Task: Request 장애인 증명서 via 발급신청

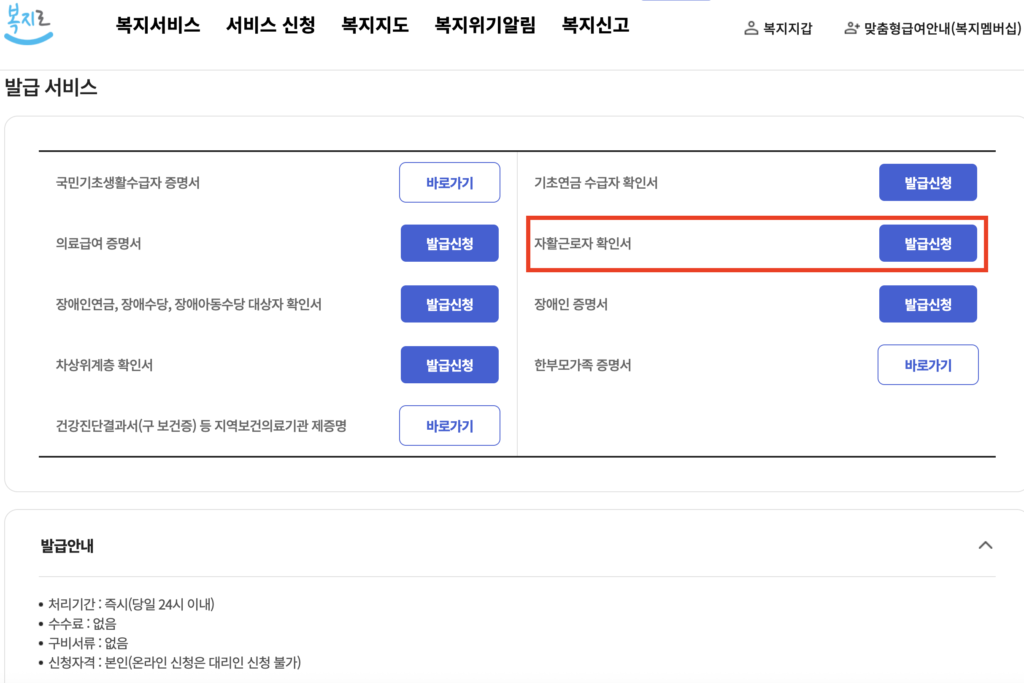Action: click(927, 304)
